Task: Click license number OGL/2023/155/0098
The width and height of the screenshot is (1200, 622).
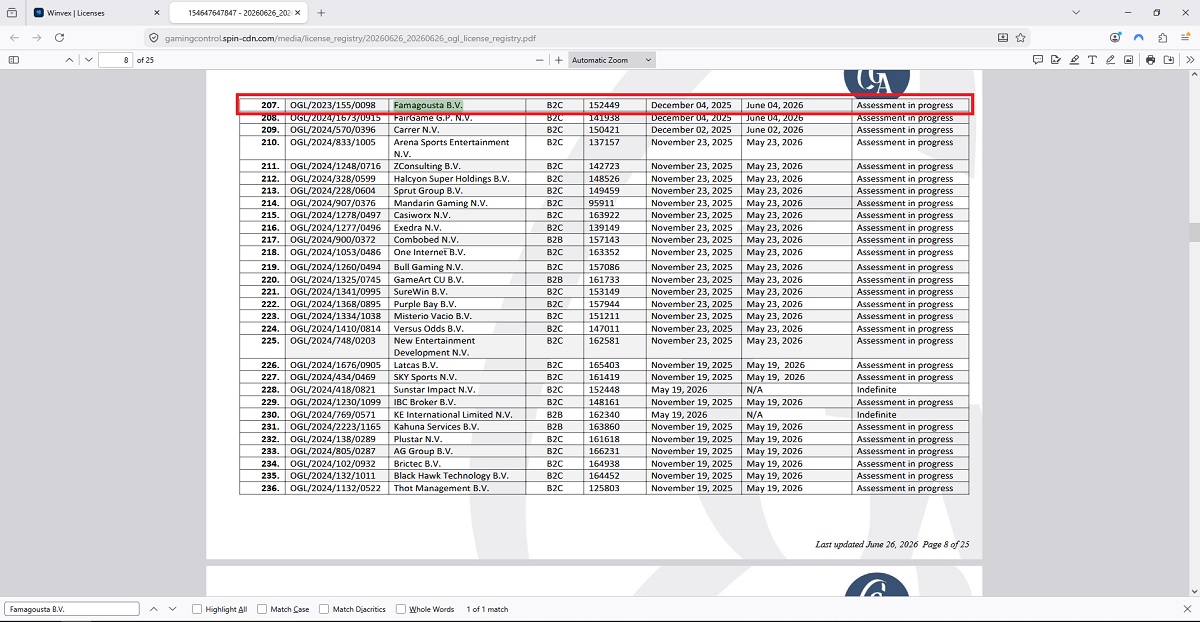Action: coord(333,105)
